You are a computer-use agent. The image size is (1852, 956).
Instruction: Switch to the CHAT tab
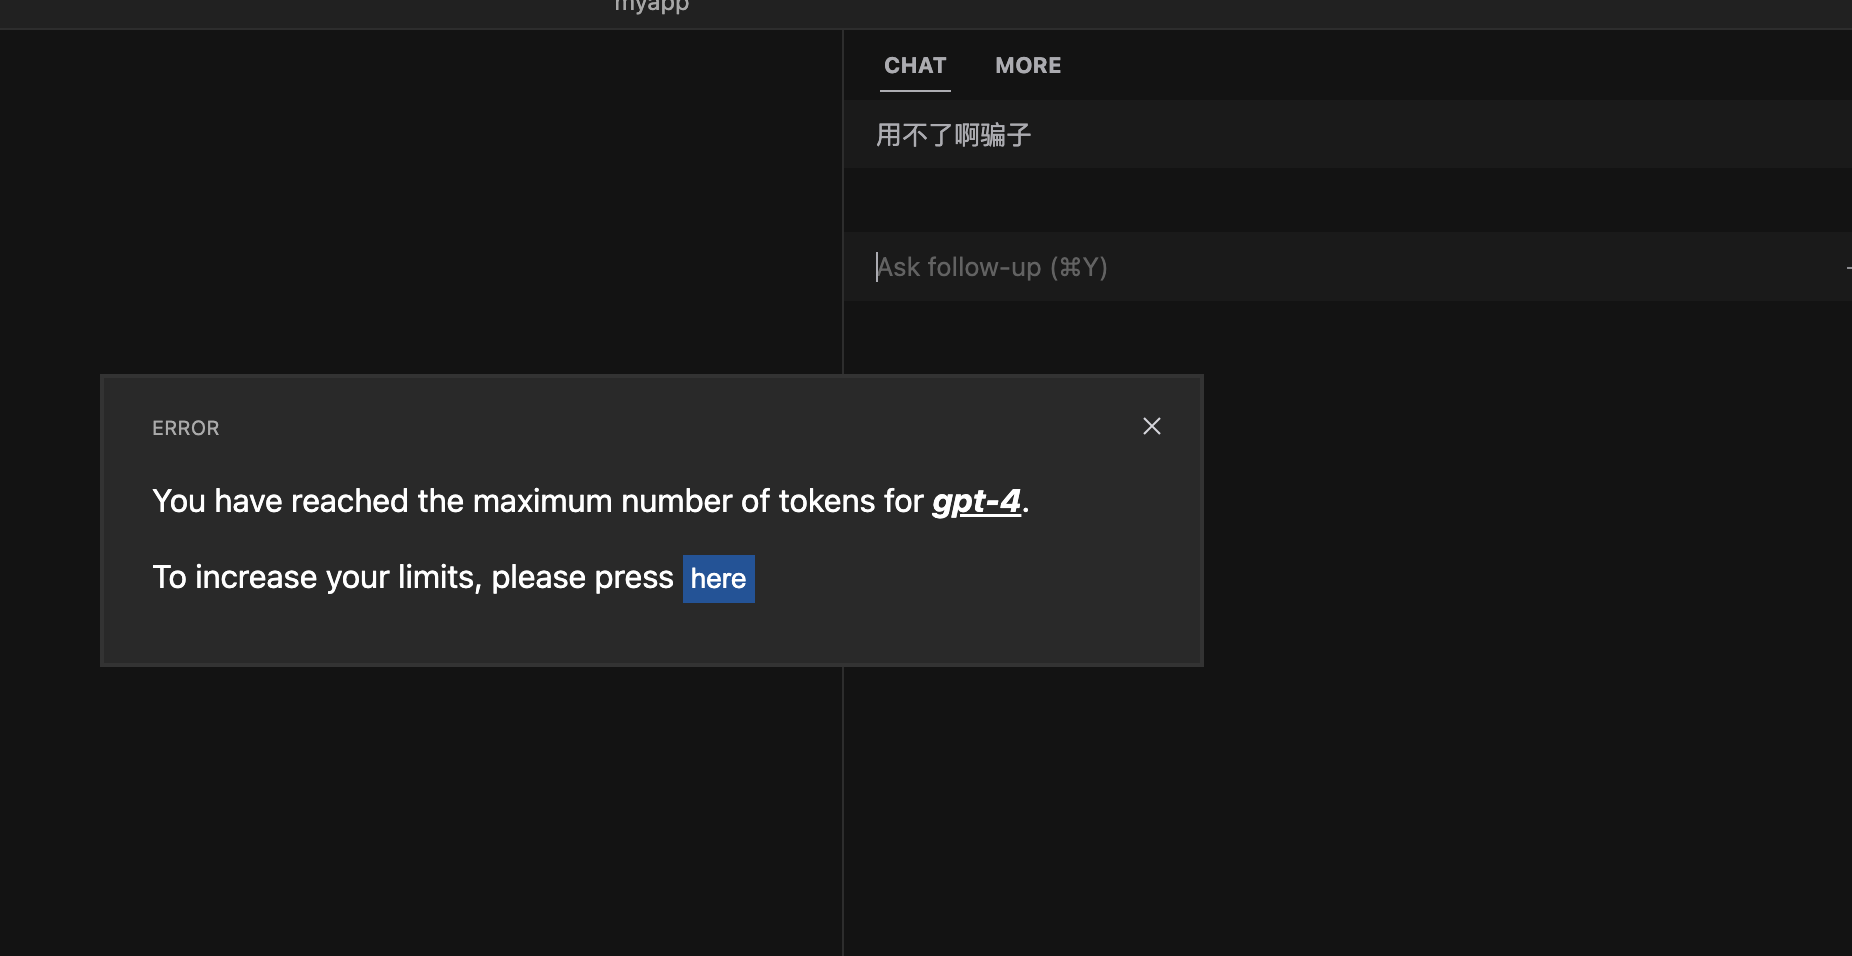tap(915, 66)
